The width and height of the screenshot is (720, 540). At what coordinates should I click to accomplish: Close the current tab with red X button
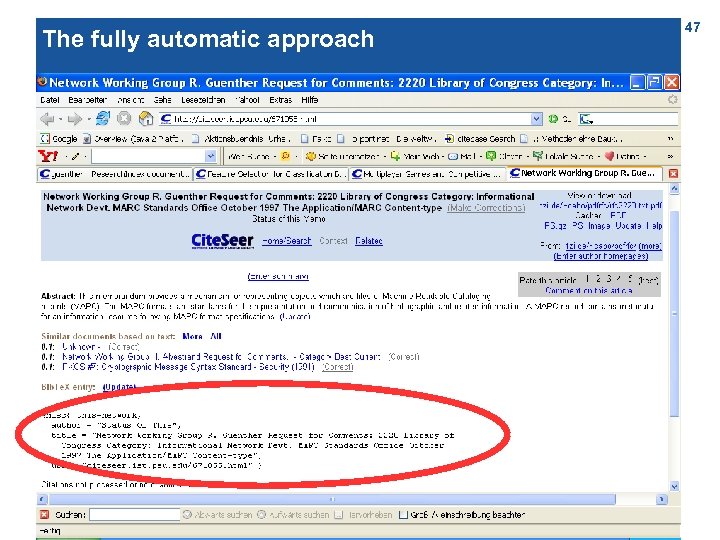pos(673,174)
